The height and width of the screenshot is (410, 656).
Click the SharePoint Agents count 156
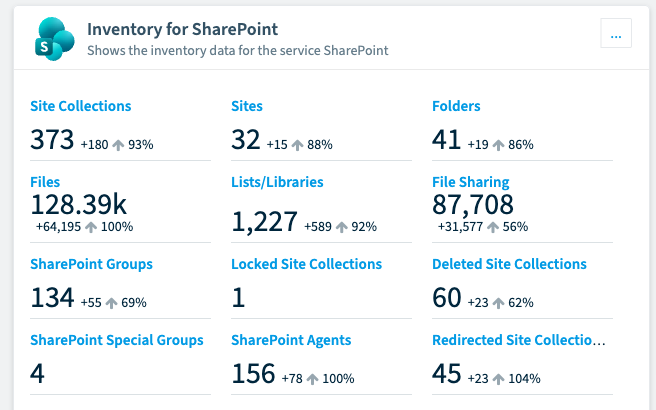coord(254,374)
